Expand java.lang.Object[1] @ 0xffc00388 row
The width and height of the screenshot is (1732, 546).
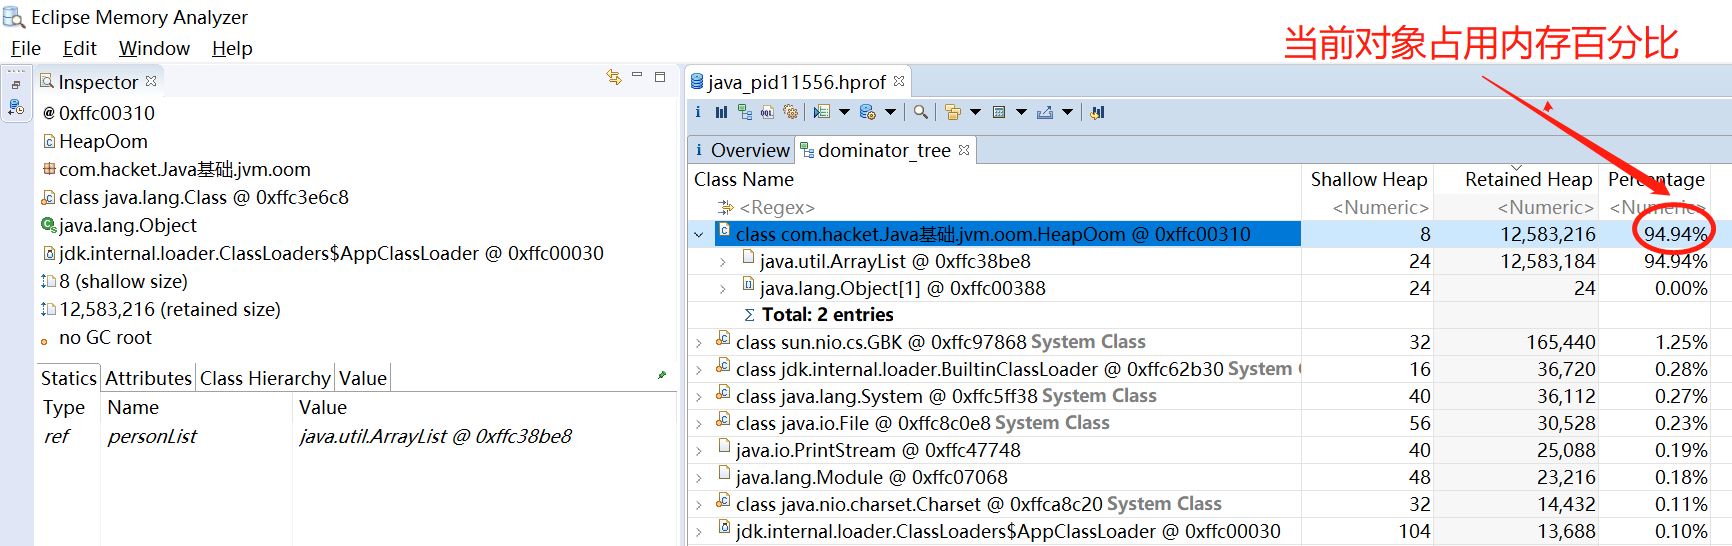pos(723,289)
